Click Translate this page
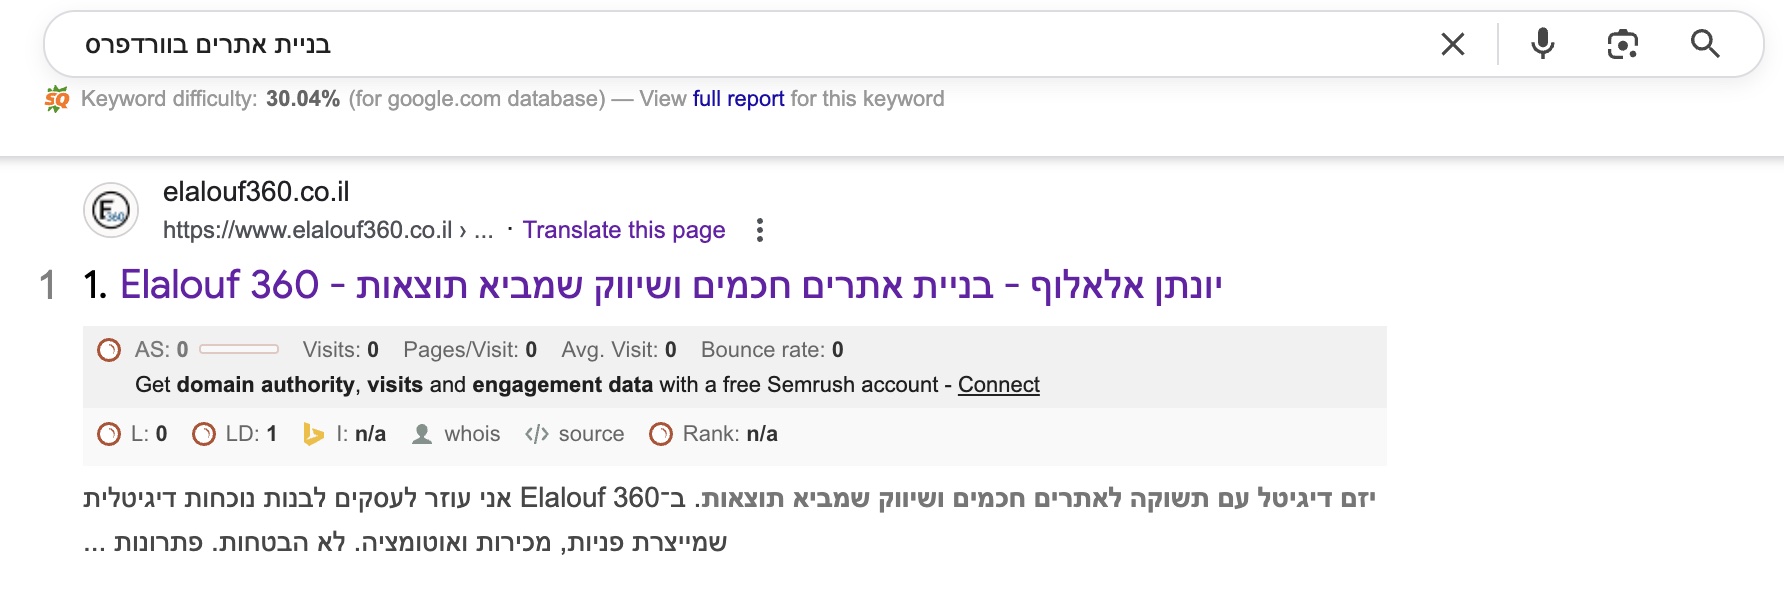This screenshot has height=610, width=1784. 623,230
